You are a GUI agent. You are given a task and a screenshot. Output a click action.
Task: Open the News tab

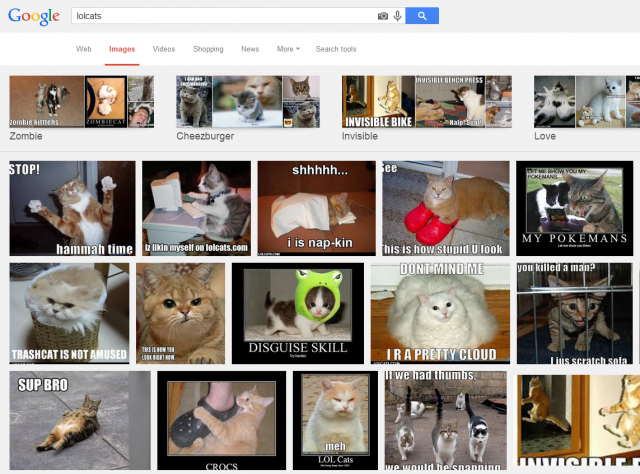tap(250, 49)
